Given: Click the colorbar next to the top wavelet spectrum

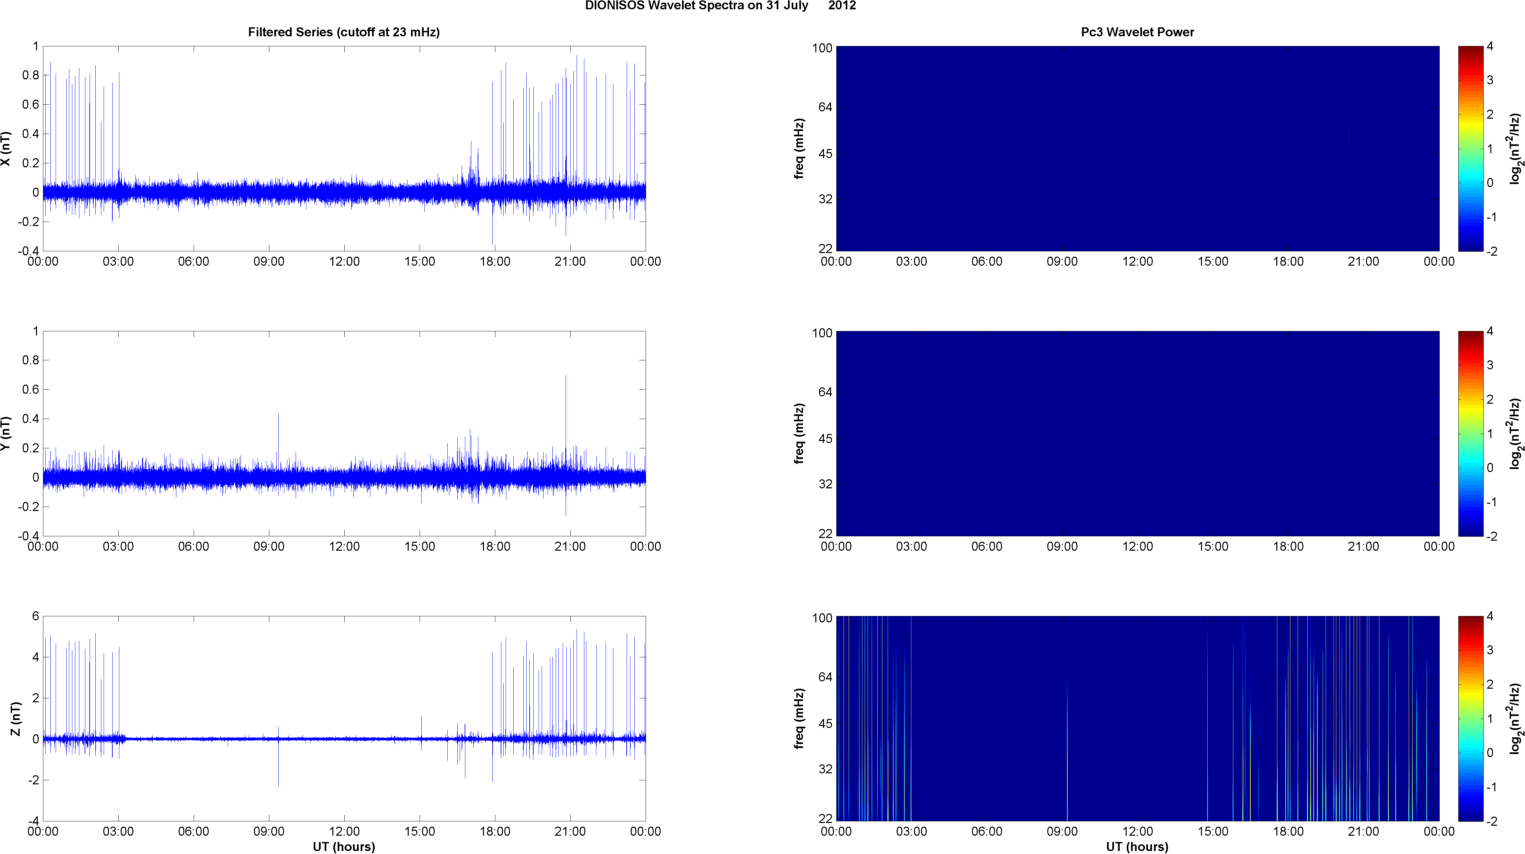Looking at the screenshot, I should pos(1470,149).
